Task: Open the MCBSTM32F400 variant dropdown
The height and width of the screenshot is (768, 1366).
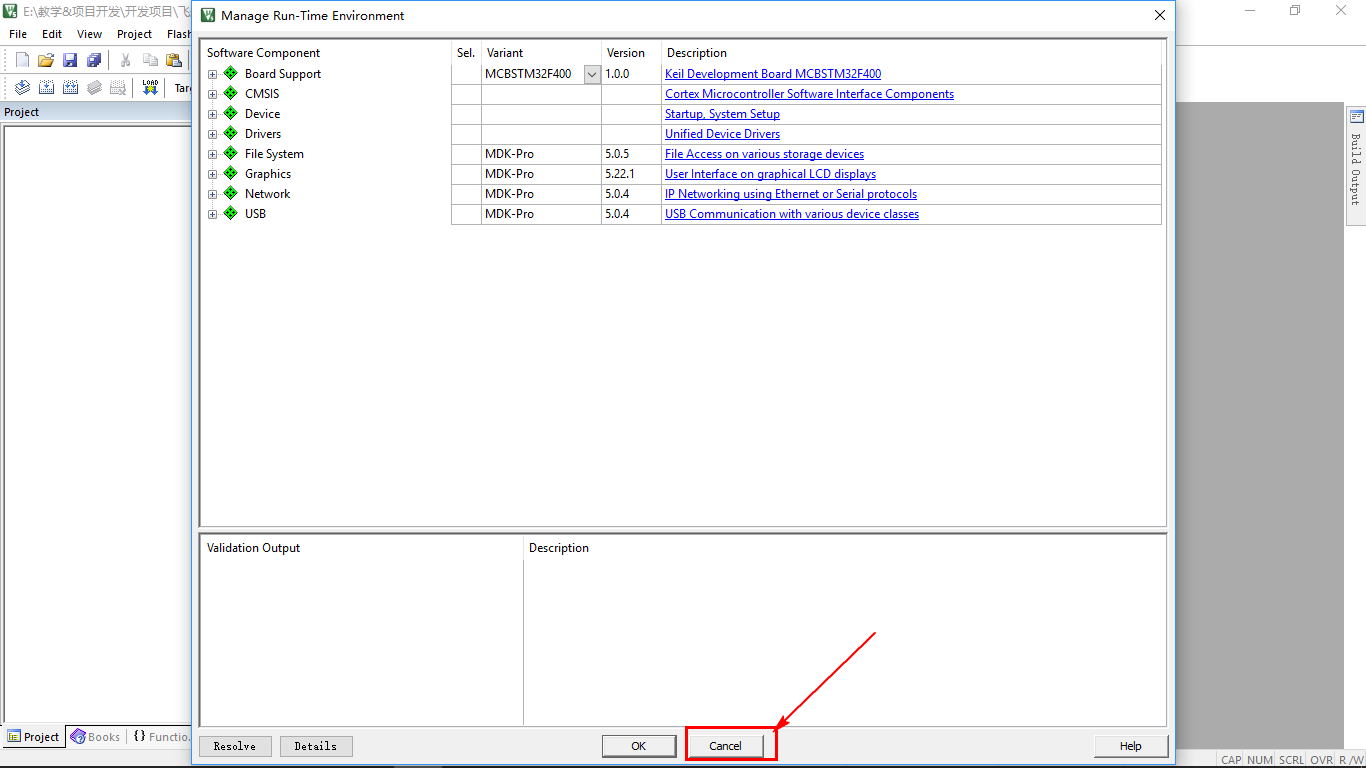Action: pos(592,74)
